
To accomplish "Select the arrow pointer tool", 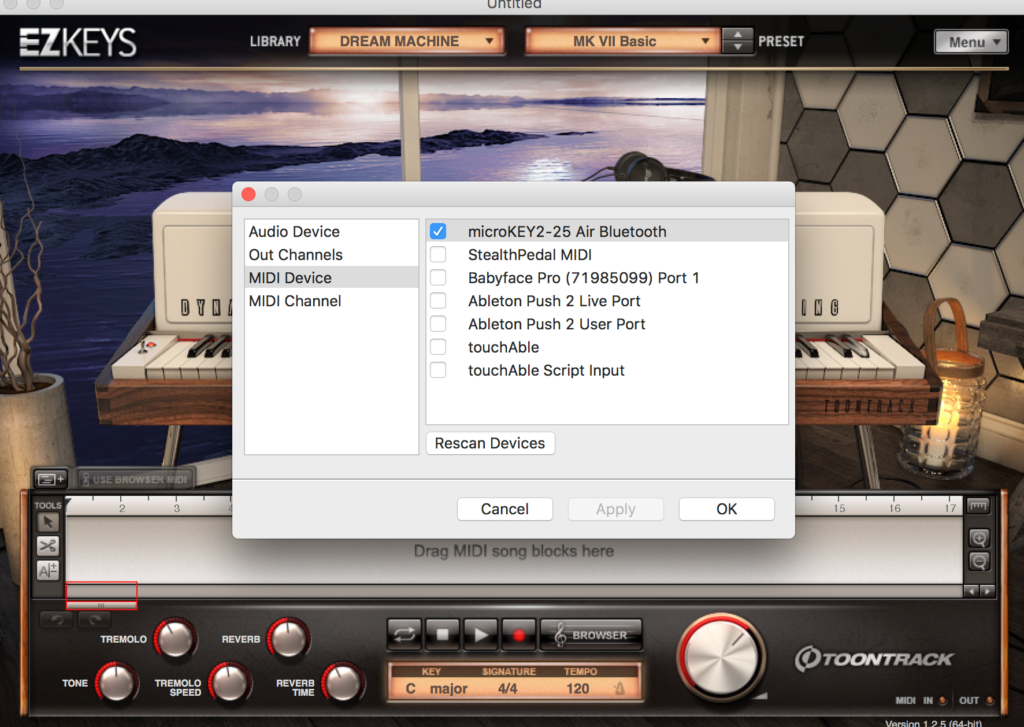I will click(48, 522).
